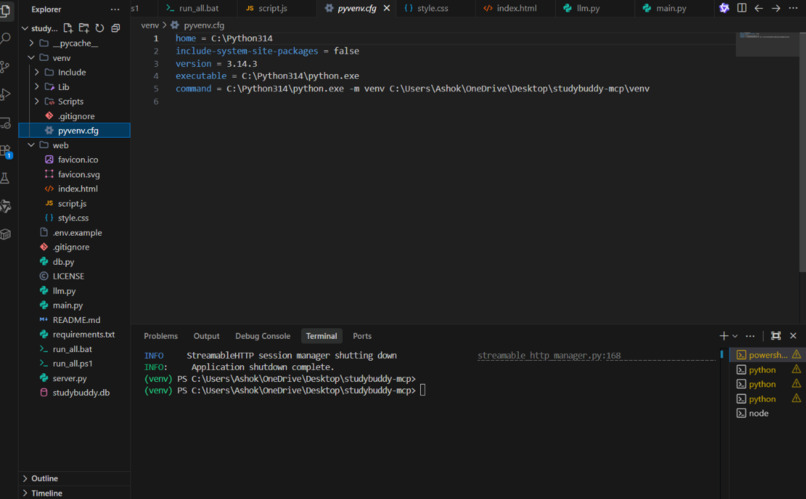
Task: Open studybuddy.db in the Explorer
Action: [x=74, y=393]
